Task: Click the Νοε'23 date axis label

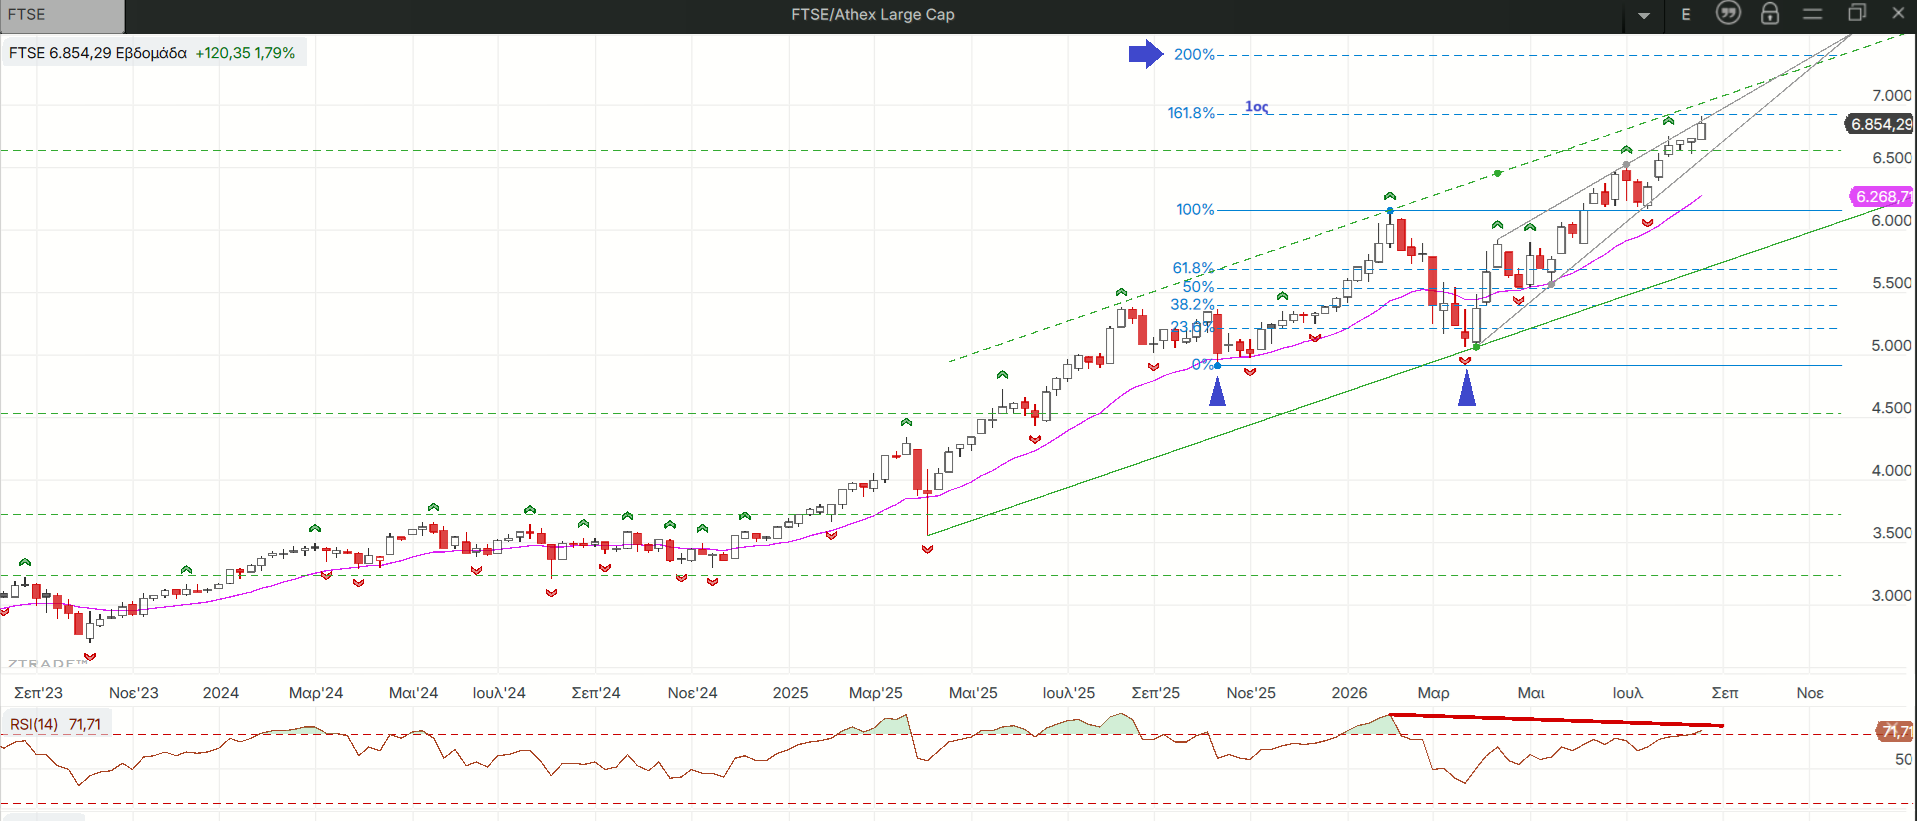Action: tap(134, 693)
